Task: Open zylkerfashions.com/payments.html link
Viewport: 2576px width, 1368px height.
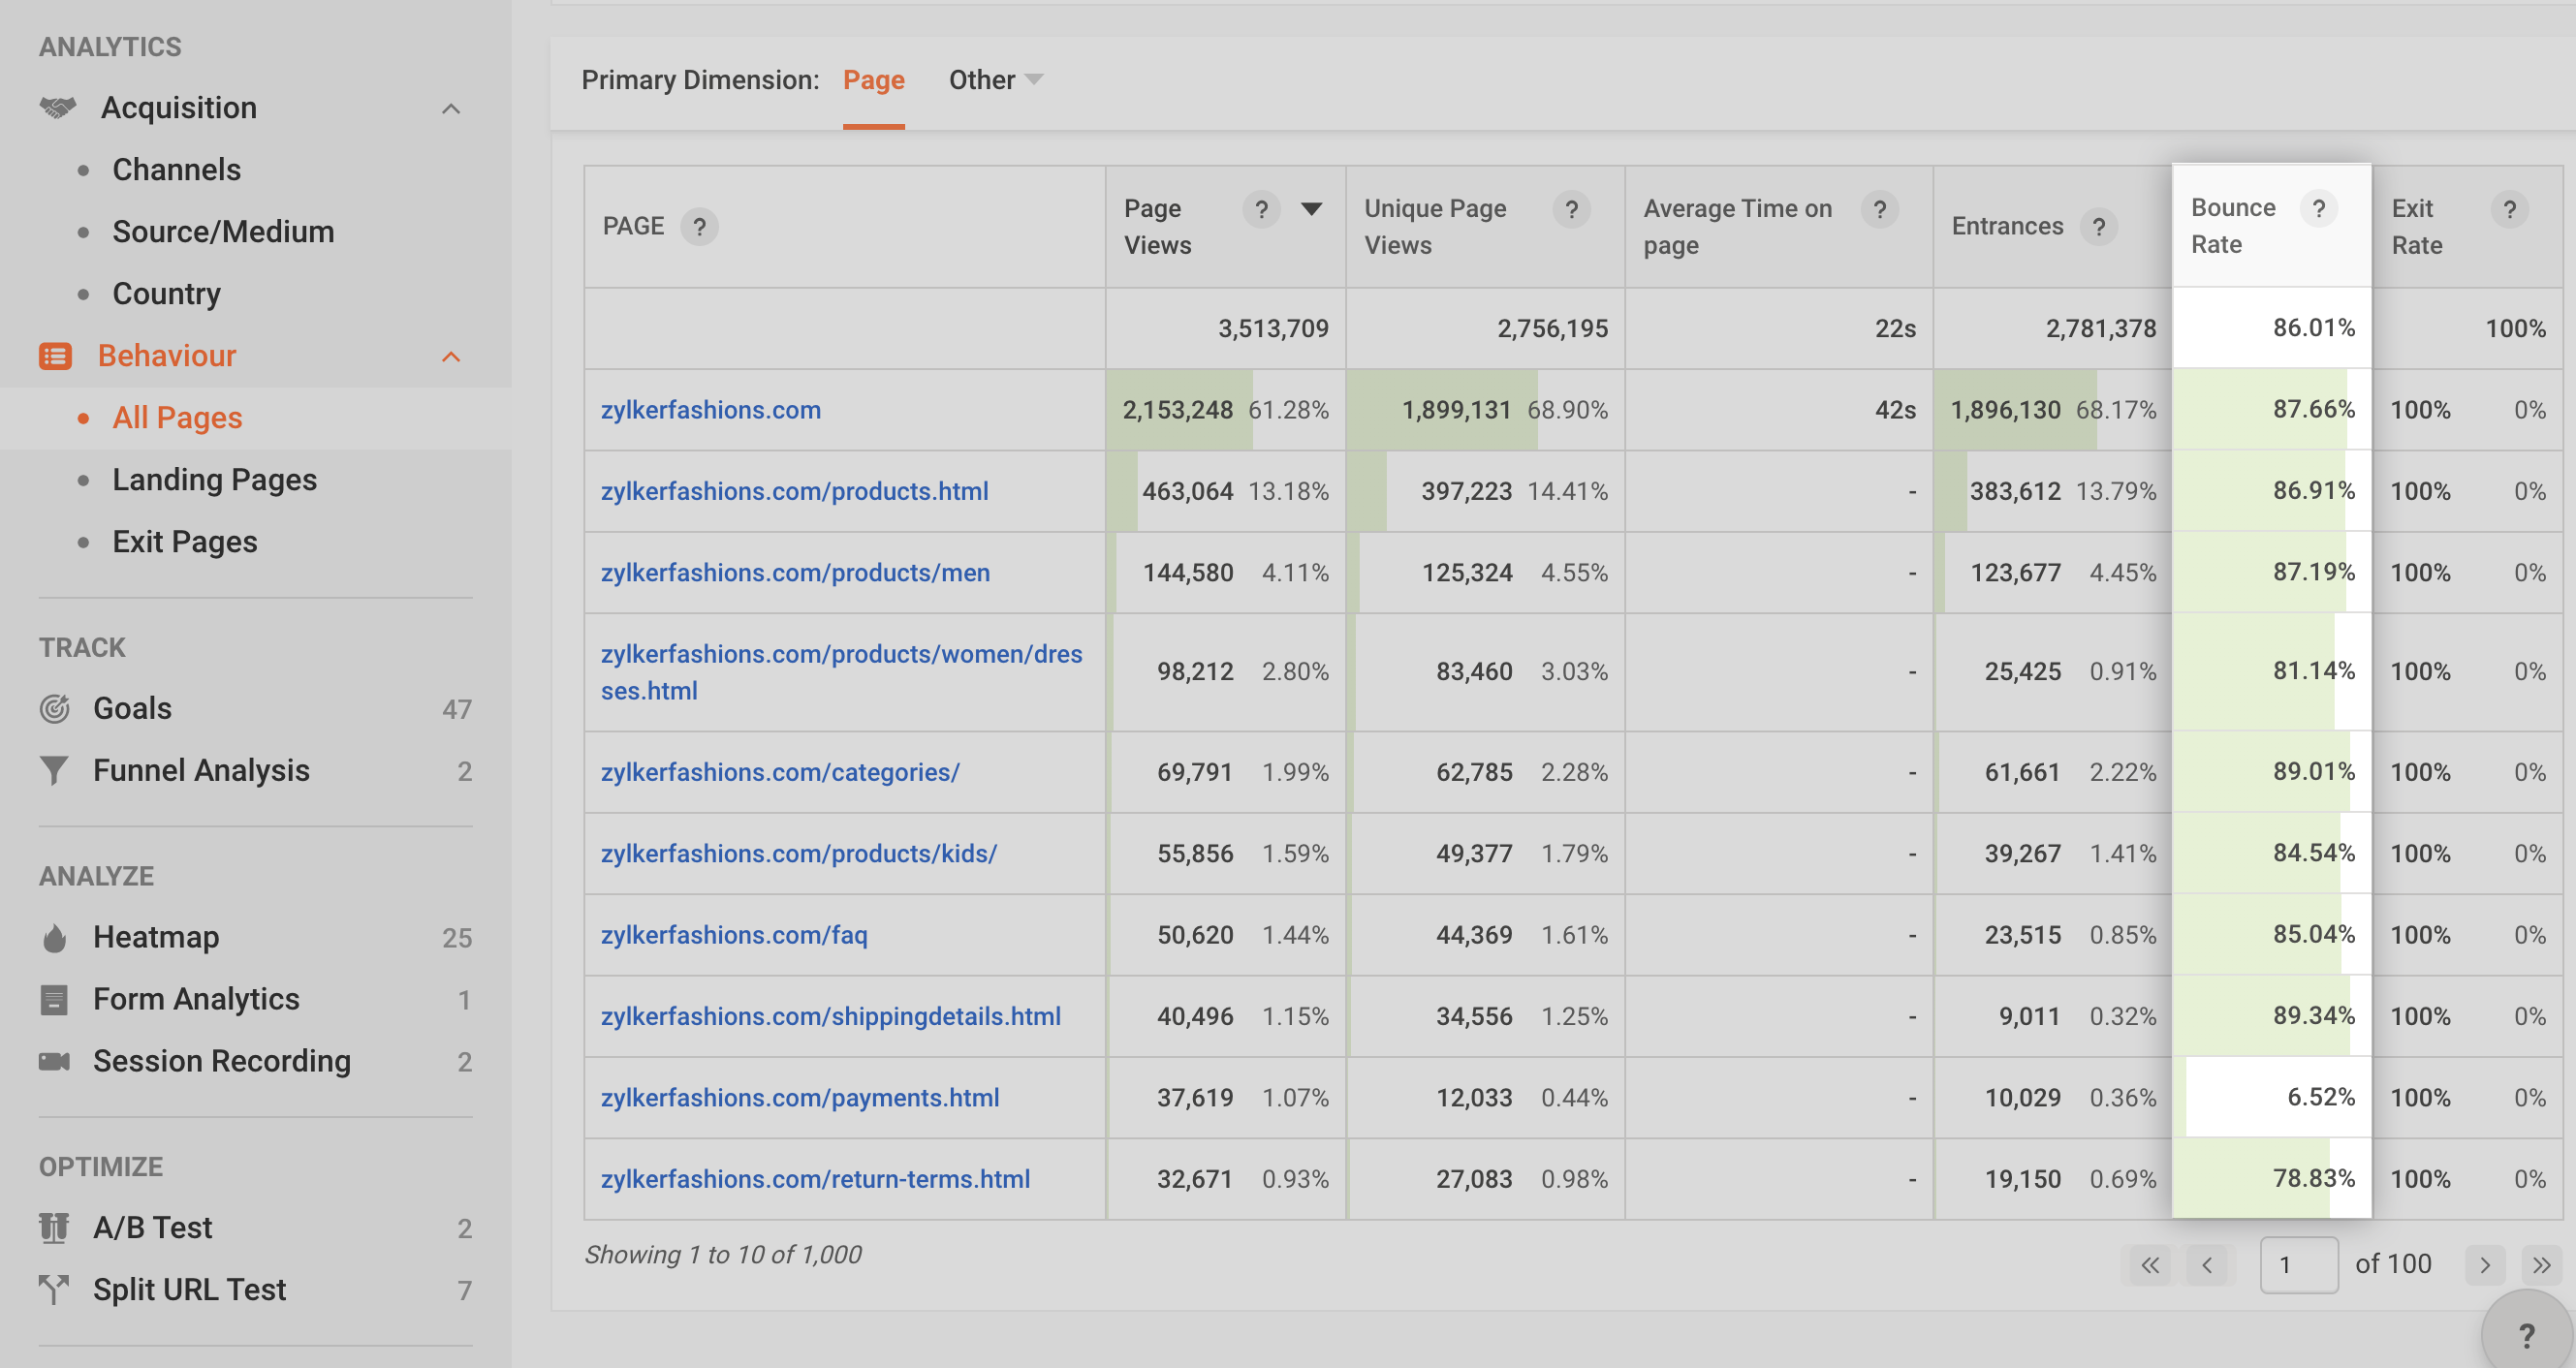Action: (x=800, y=1098)
